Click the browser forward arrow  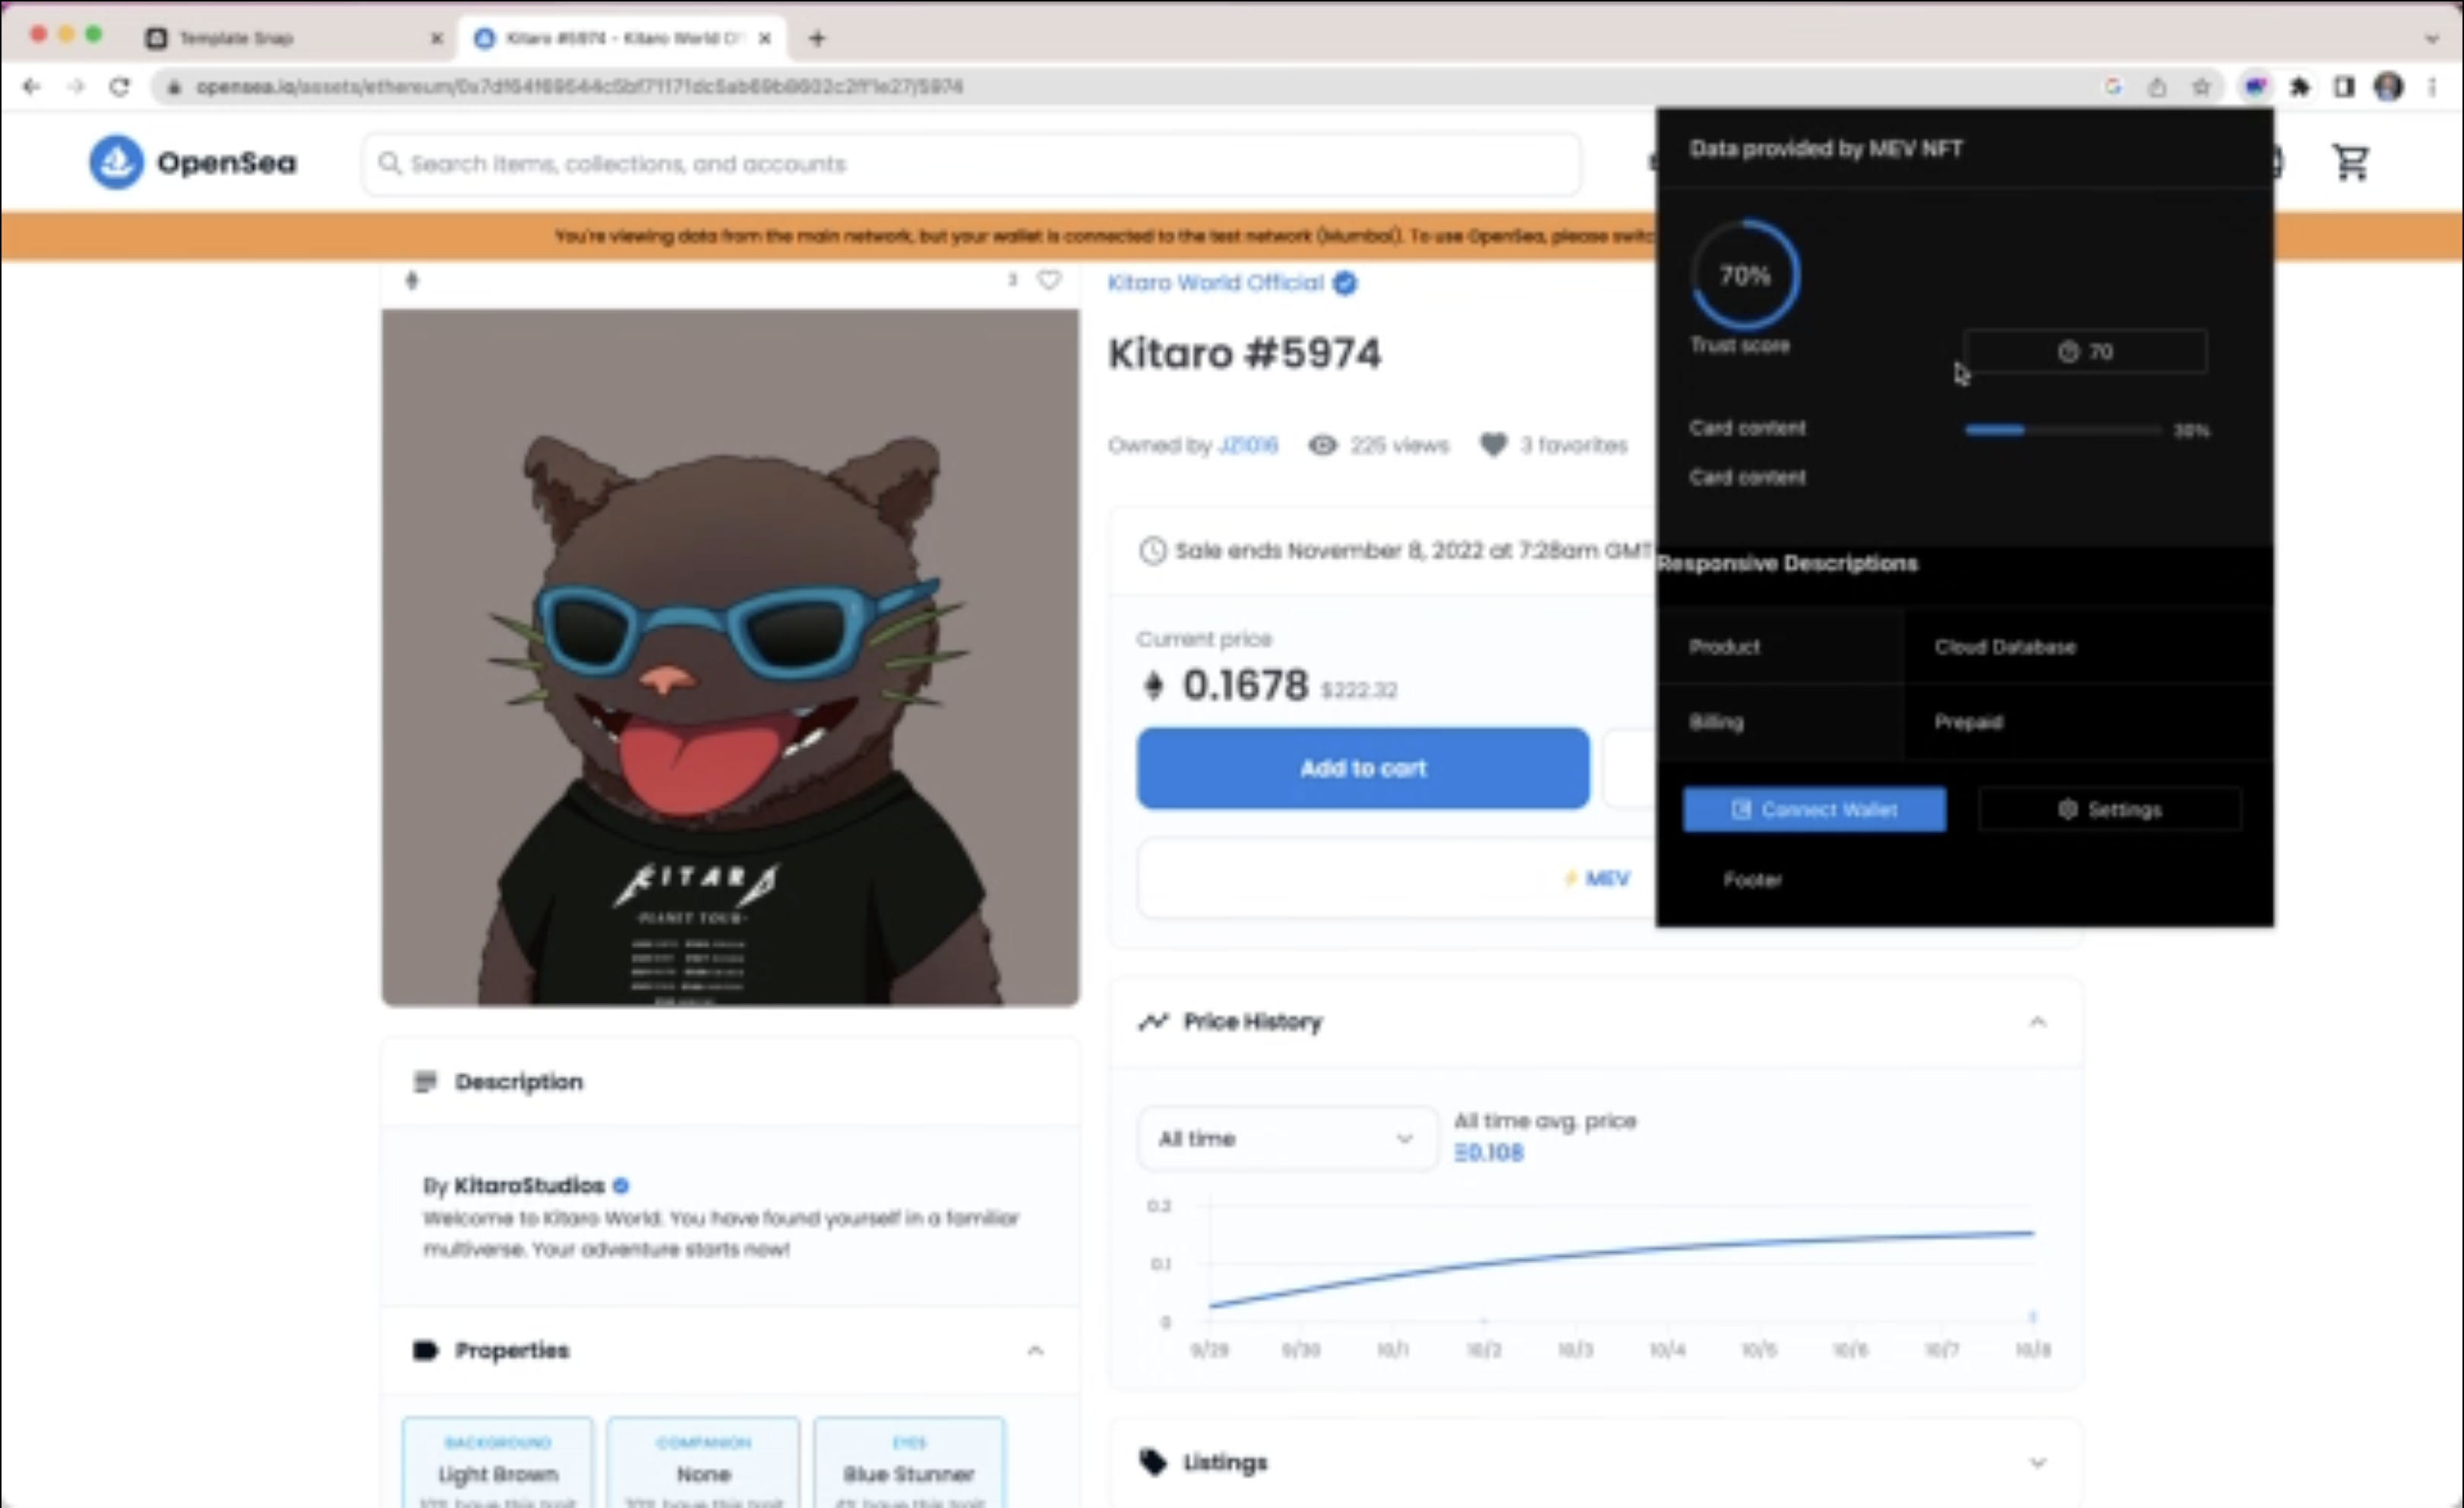[x=76, y=87]
